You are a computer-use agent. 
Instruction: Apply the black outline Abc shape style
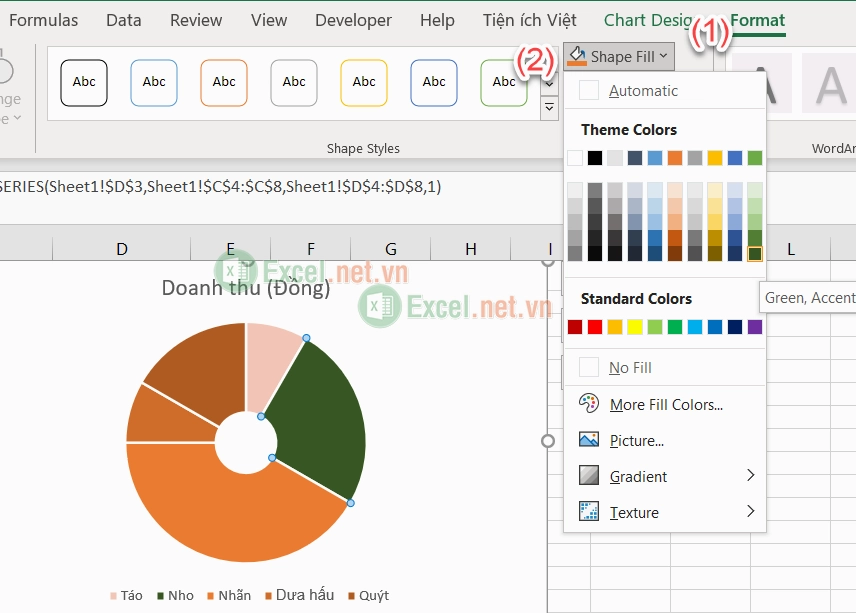(x=84, y=82)
